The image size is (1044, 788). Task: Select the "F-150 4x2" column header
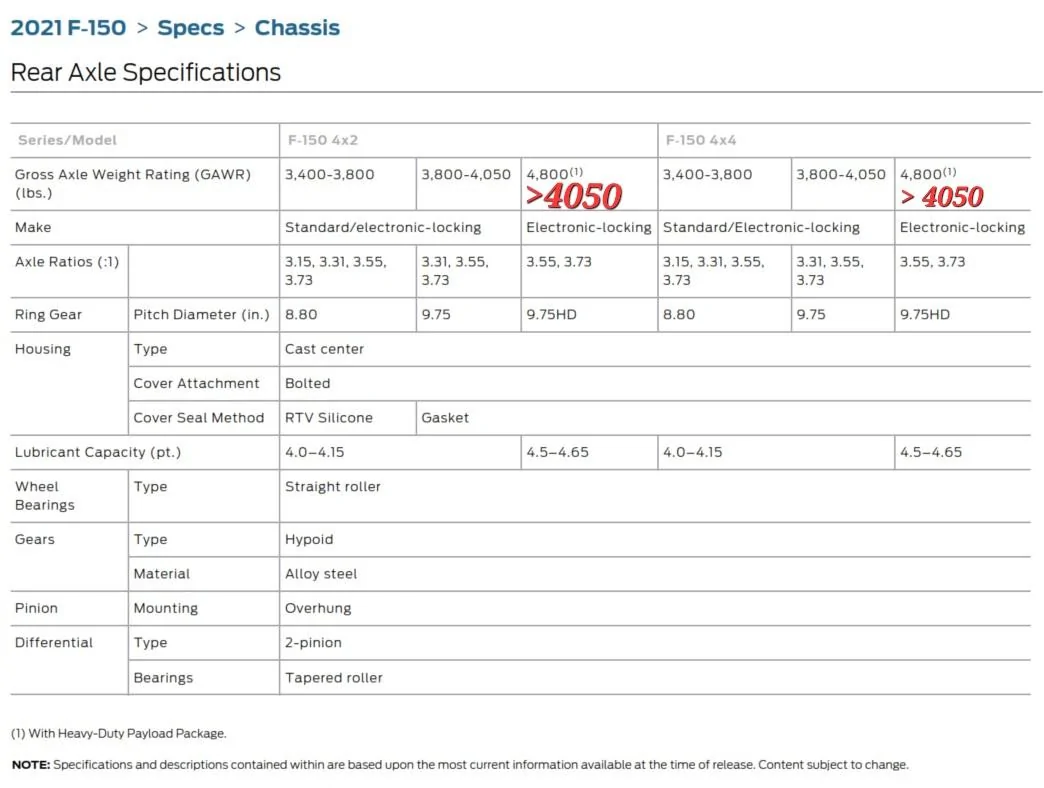coord(324,140)
